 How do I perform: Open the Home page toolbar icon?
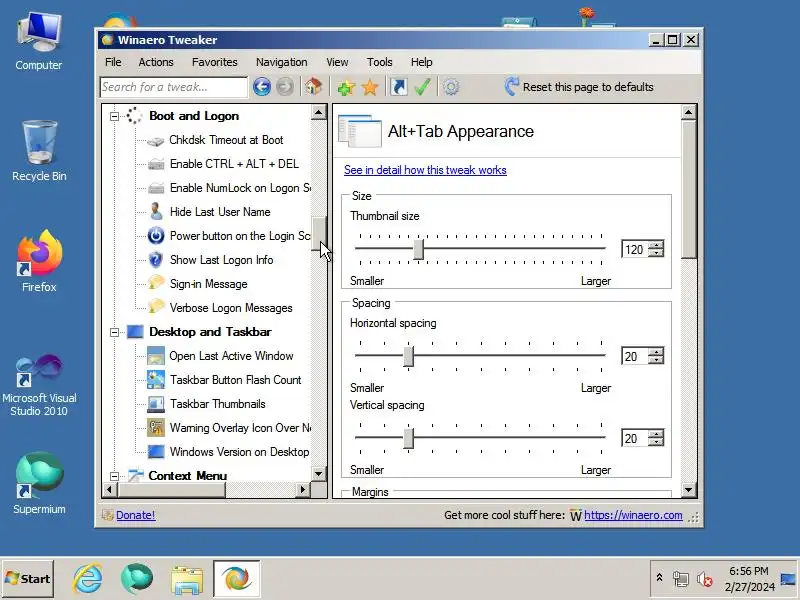tap(313, 87)
